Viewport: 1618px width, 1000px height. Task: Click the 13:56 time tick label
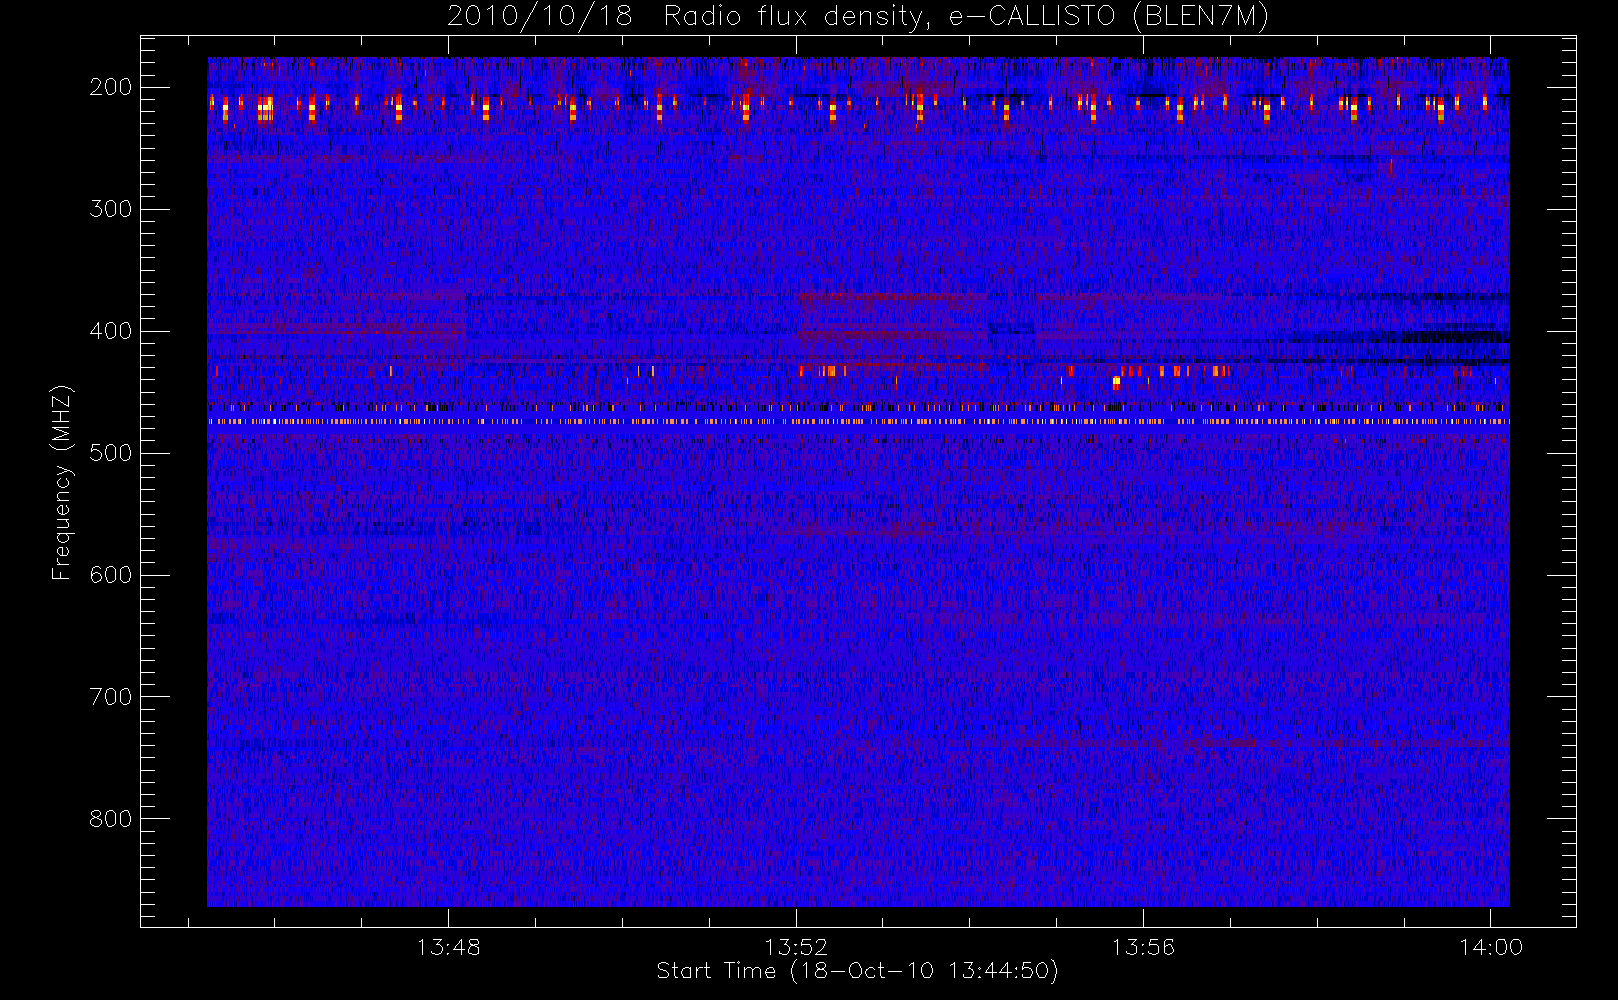[1143, 947]
